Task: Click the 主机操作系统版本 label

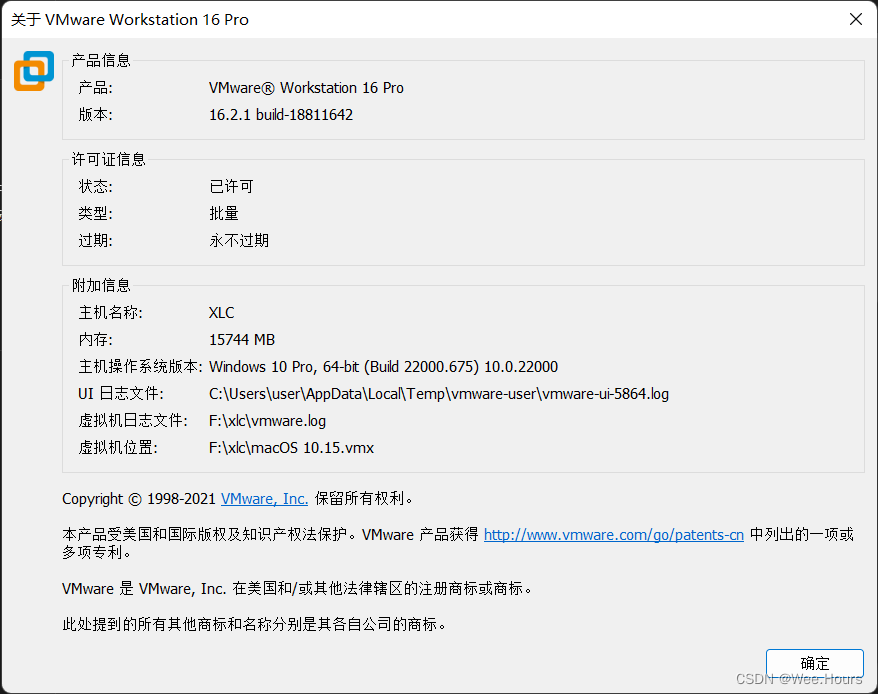Action: click(x=140, y=366)
